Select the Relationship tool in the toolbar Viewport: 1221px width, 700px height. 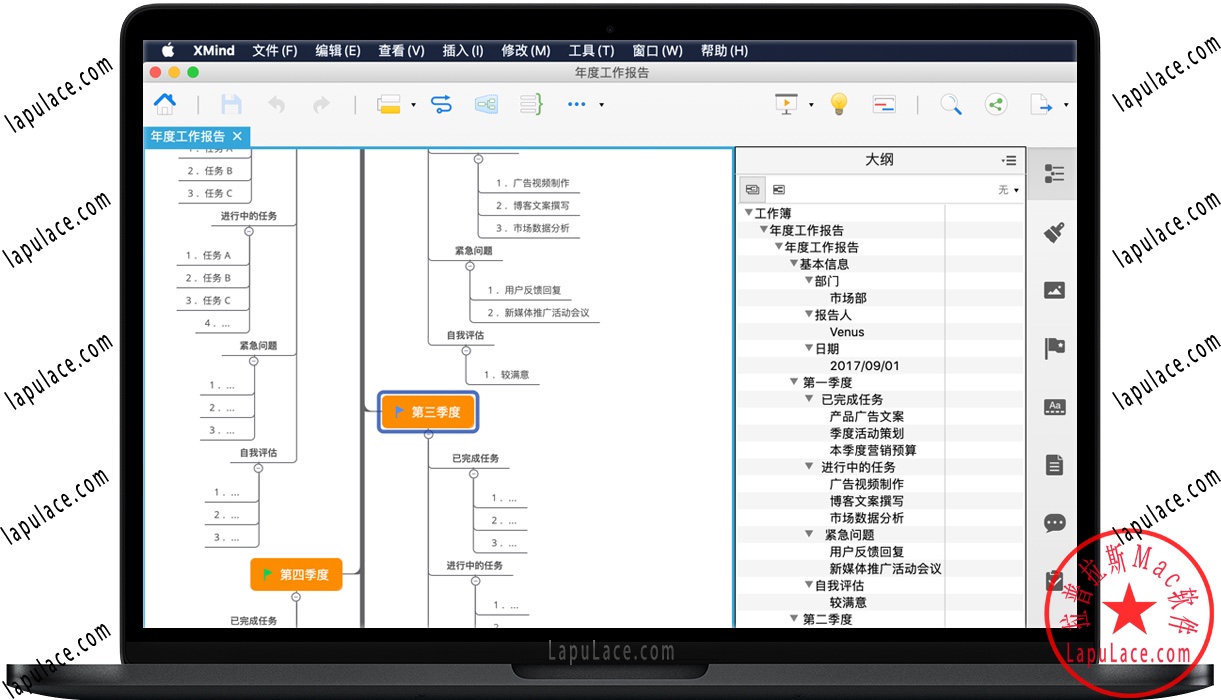click(440, 104)
